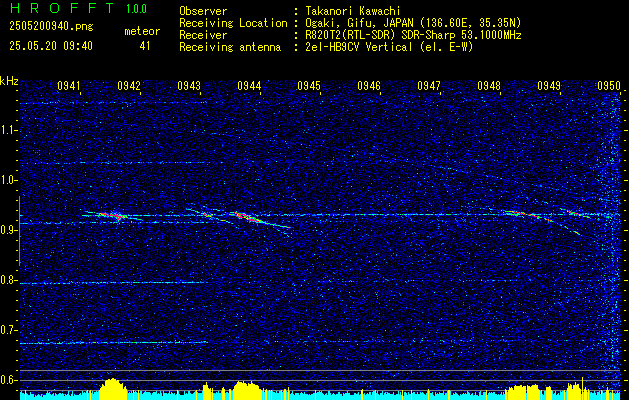Click the 0941 time marker
This screenshot has height=400, width=629.
click(69, 85)
